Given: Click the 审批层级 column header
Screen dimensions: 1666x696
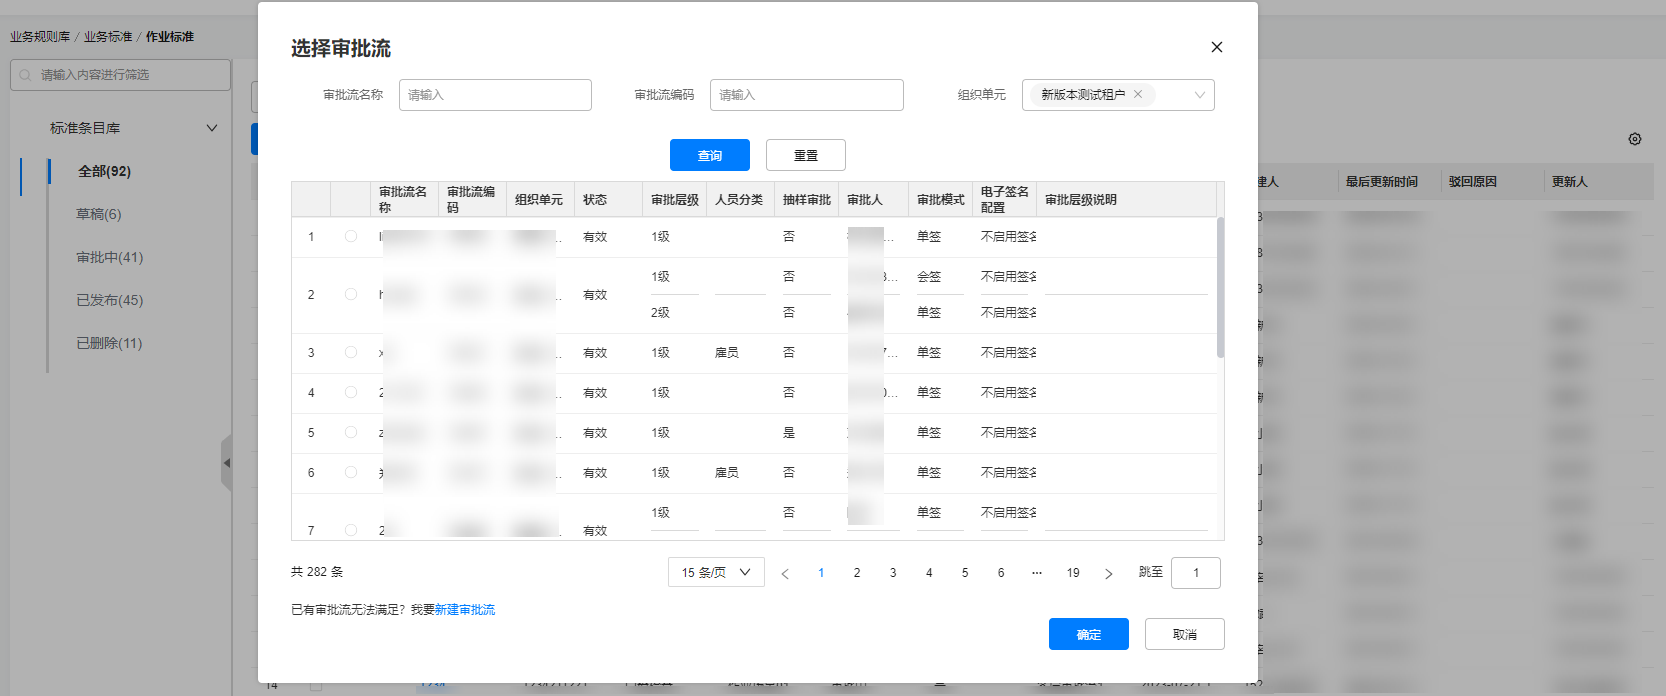Looking at the screenshot, I should point(675,200).
